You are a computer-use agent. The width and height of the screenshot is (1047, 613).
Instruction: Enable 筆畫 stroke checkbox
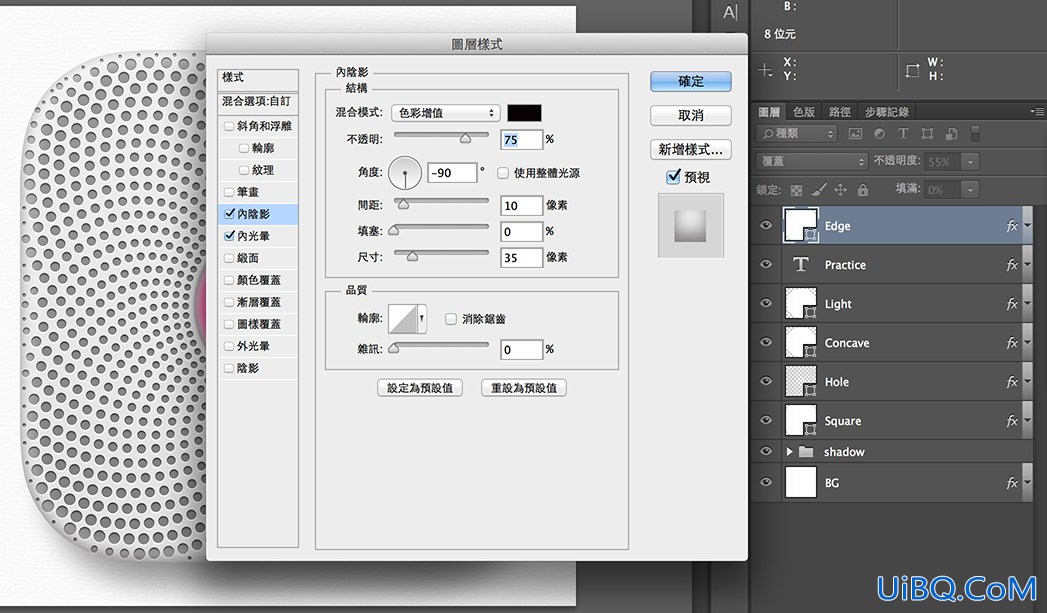pos(229,192)
